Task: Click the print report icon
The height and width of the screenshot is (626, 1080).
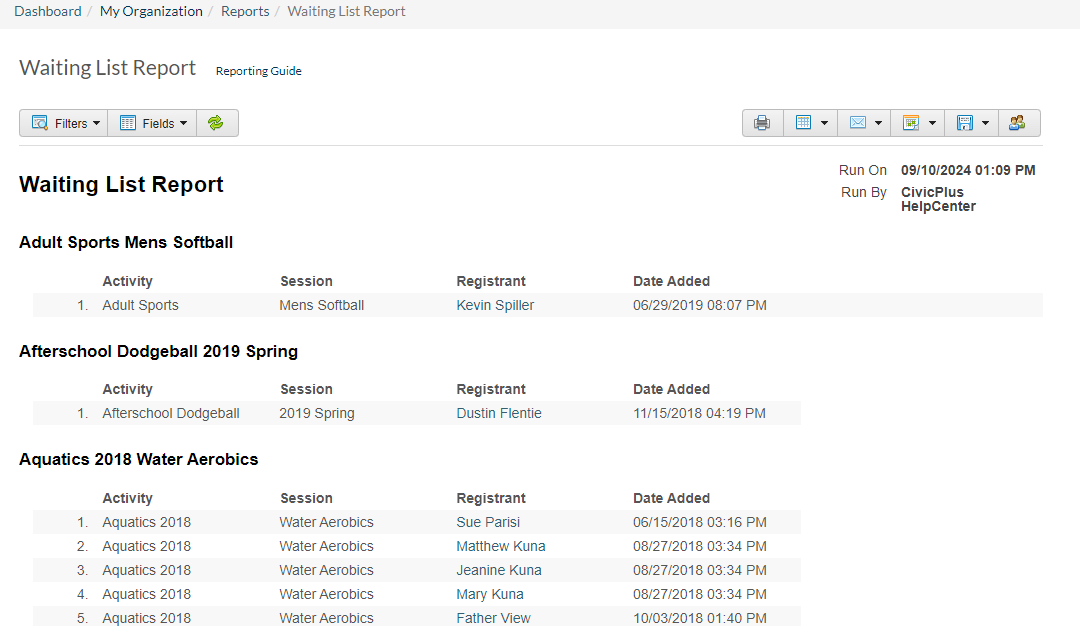Action: click(x=762, y=123)
